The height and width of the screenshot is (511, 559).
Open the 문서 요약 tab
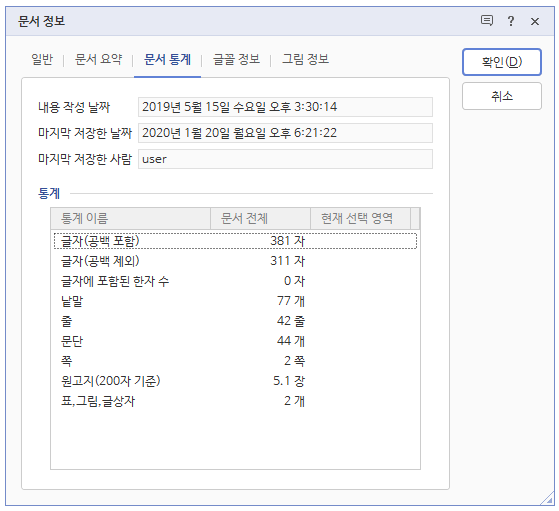(x=98, y=59)
